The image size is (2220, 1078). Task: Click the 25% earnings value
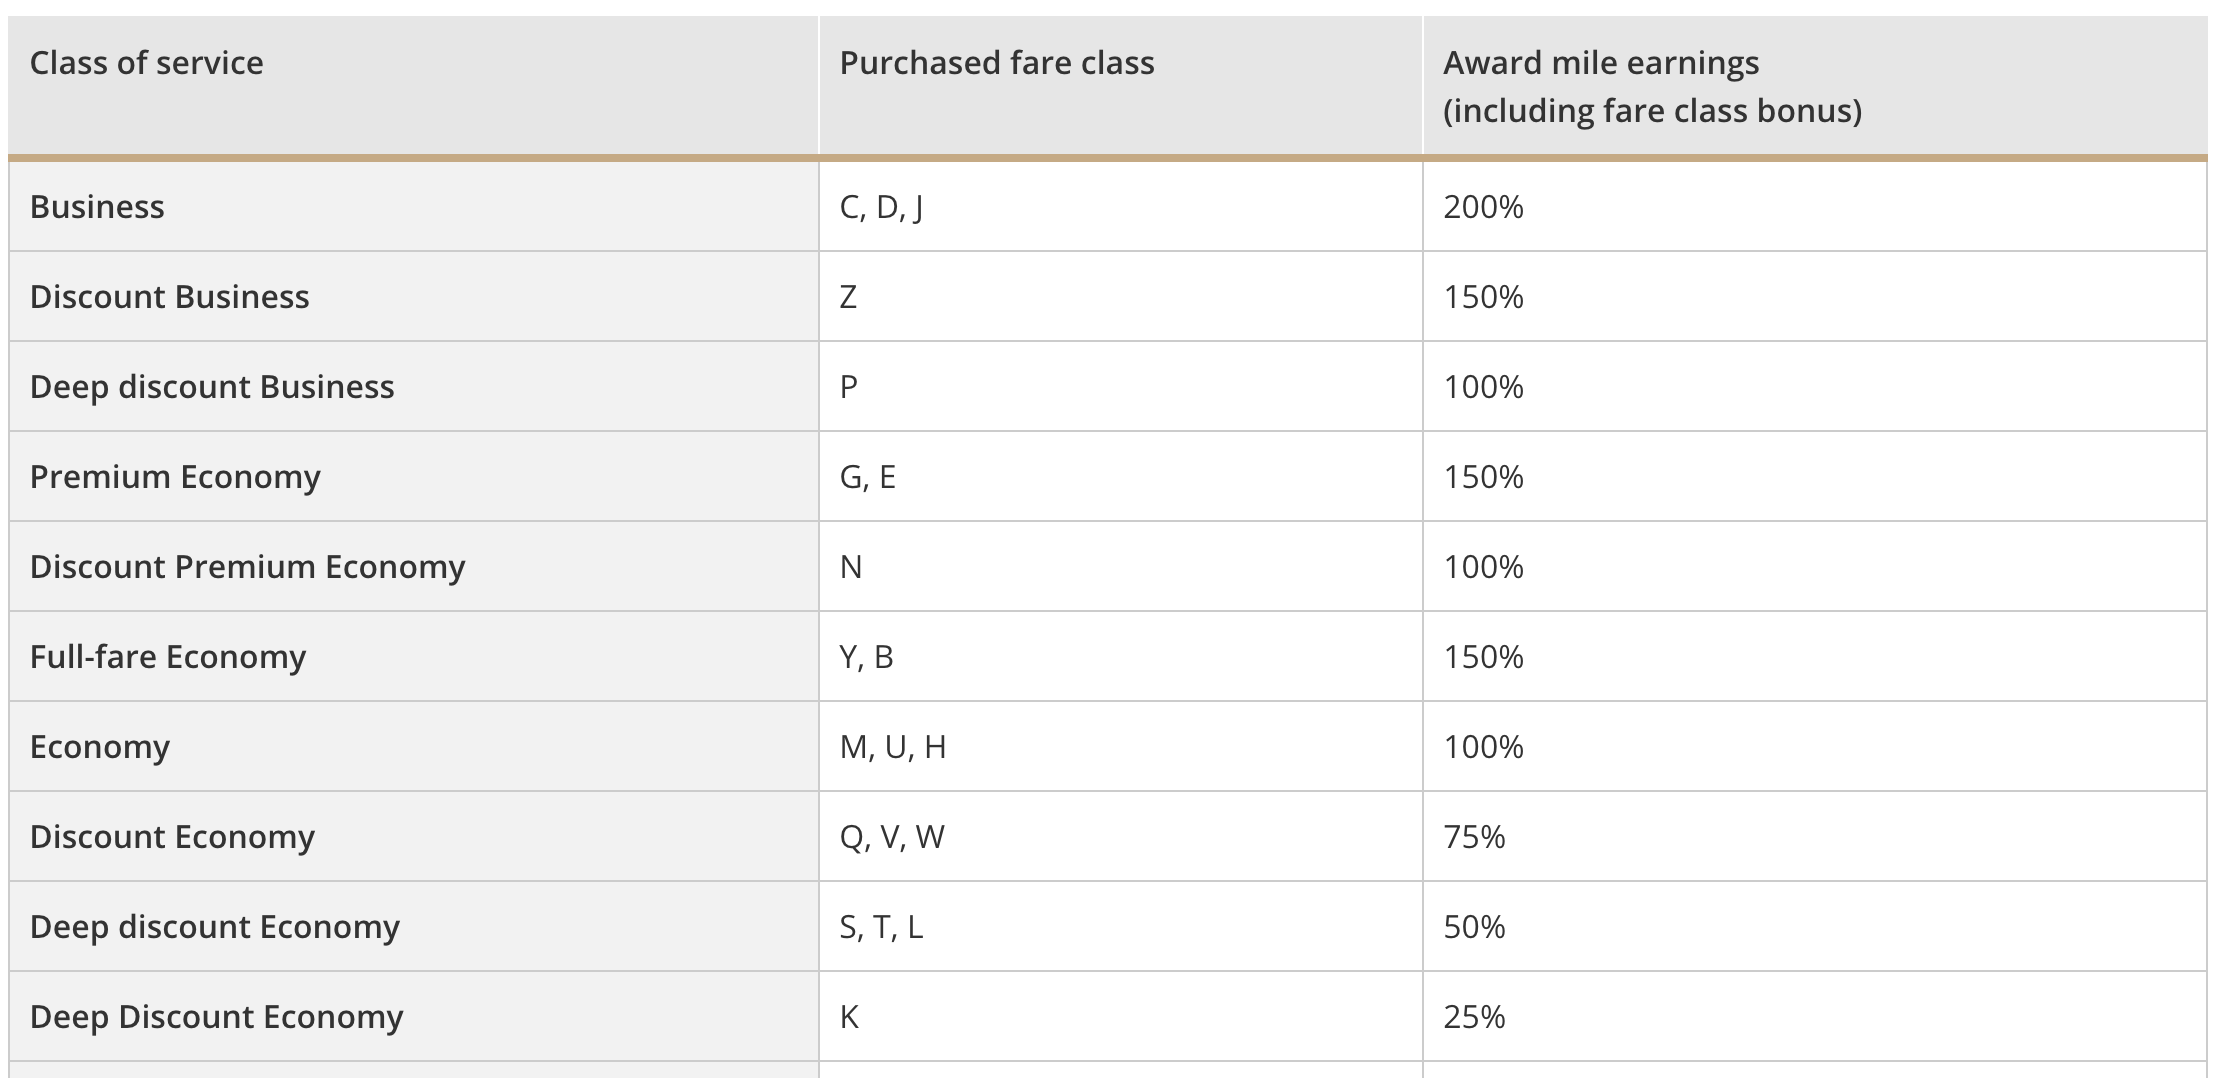pos(1474,1017)
